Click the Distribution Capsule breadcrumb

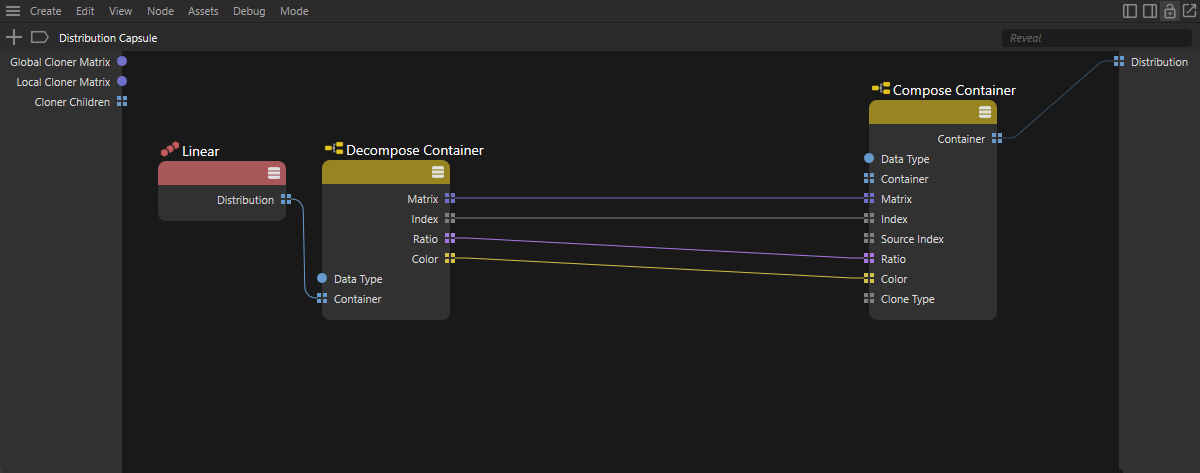tap(108, 38)
